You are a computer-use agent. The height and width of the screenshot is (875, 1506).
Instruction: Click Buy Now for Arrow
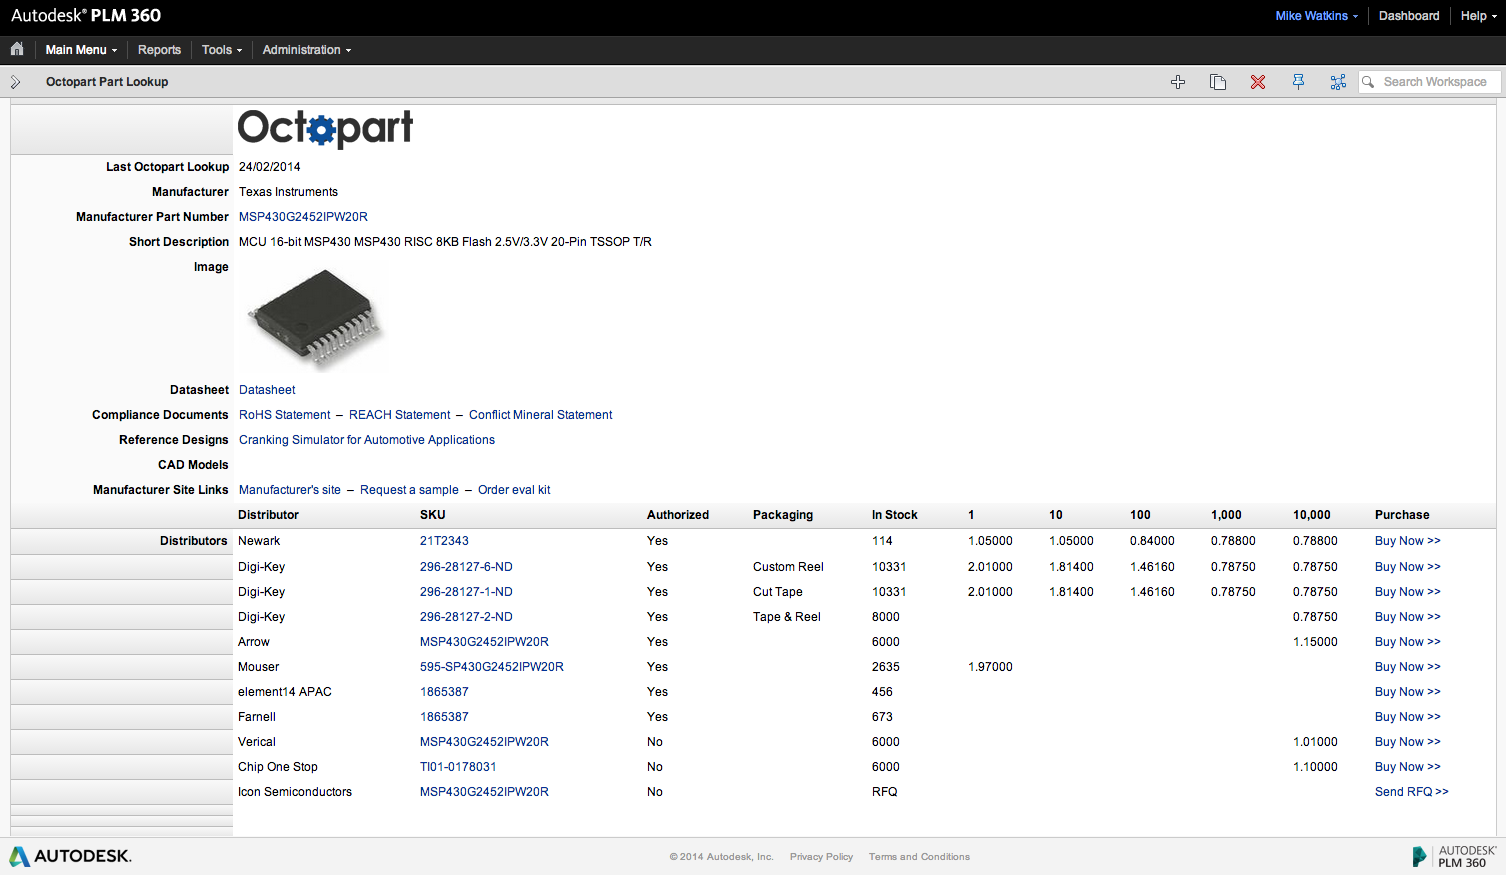(1408, 642)
